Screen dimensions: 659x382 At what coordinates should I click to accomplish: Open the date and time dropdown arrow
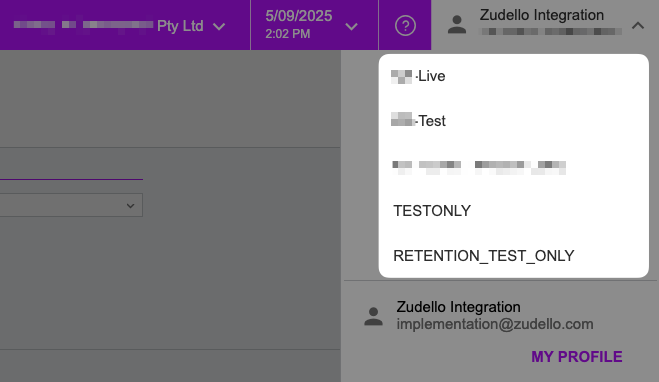pos(351,27)
